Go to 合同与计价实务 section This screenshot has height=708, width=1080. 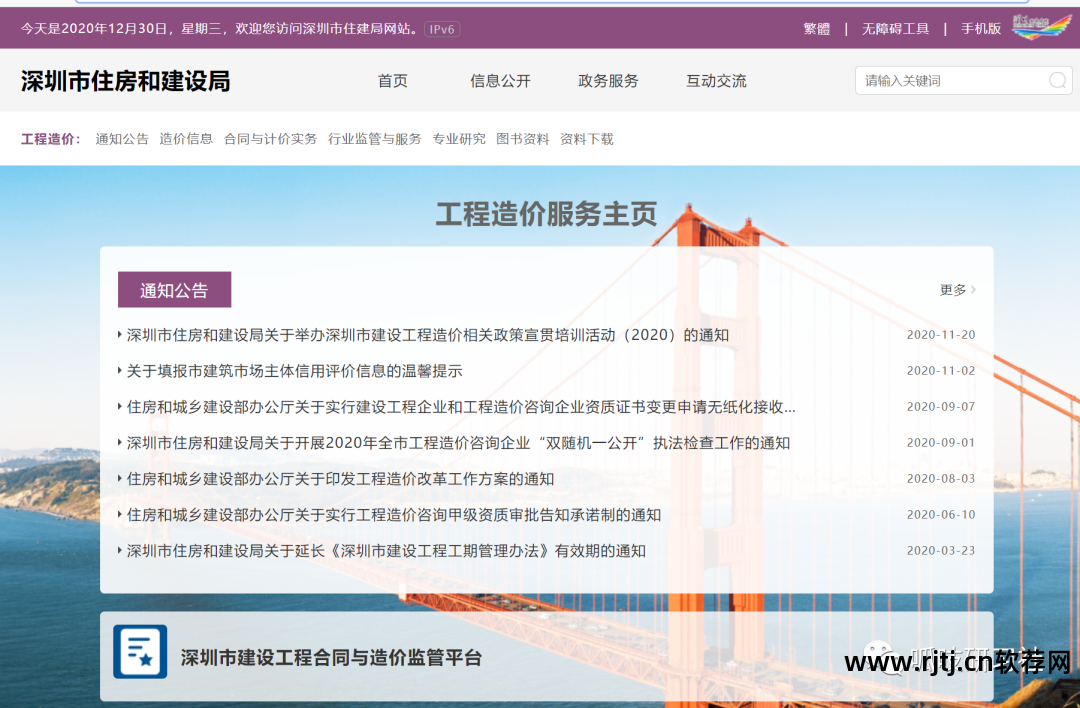click(x=270, y=139)
